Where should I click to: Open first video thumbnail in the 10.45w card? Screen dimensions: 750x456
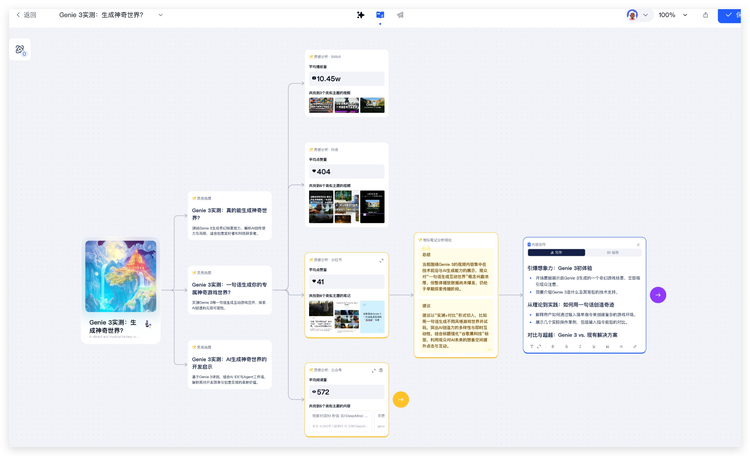pyautogui.click(x=321, y=105)
